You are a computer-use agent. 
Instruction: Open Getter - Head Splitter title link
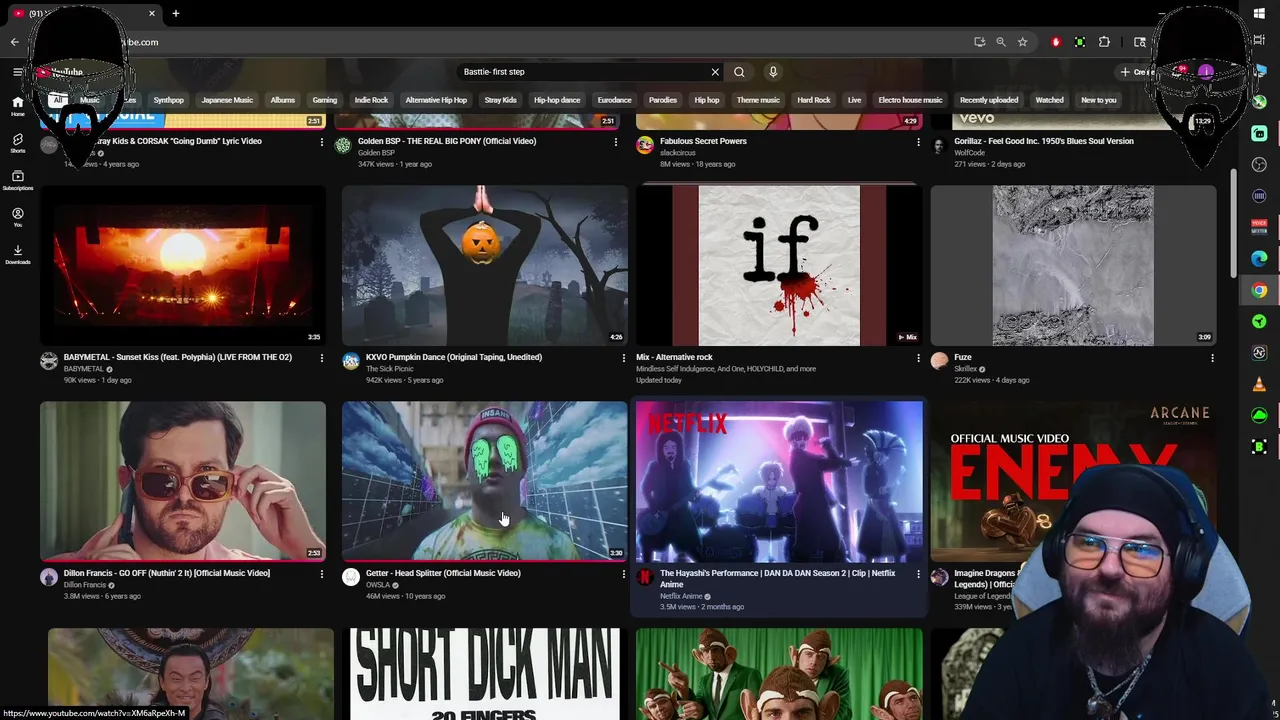tap(443, 573)
